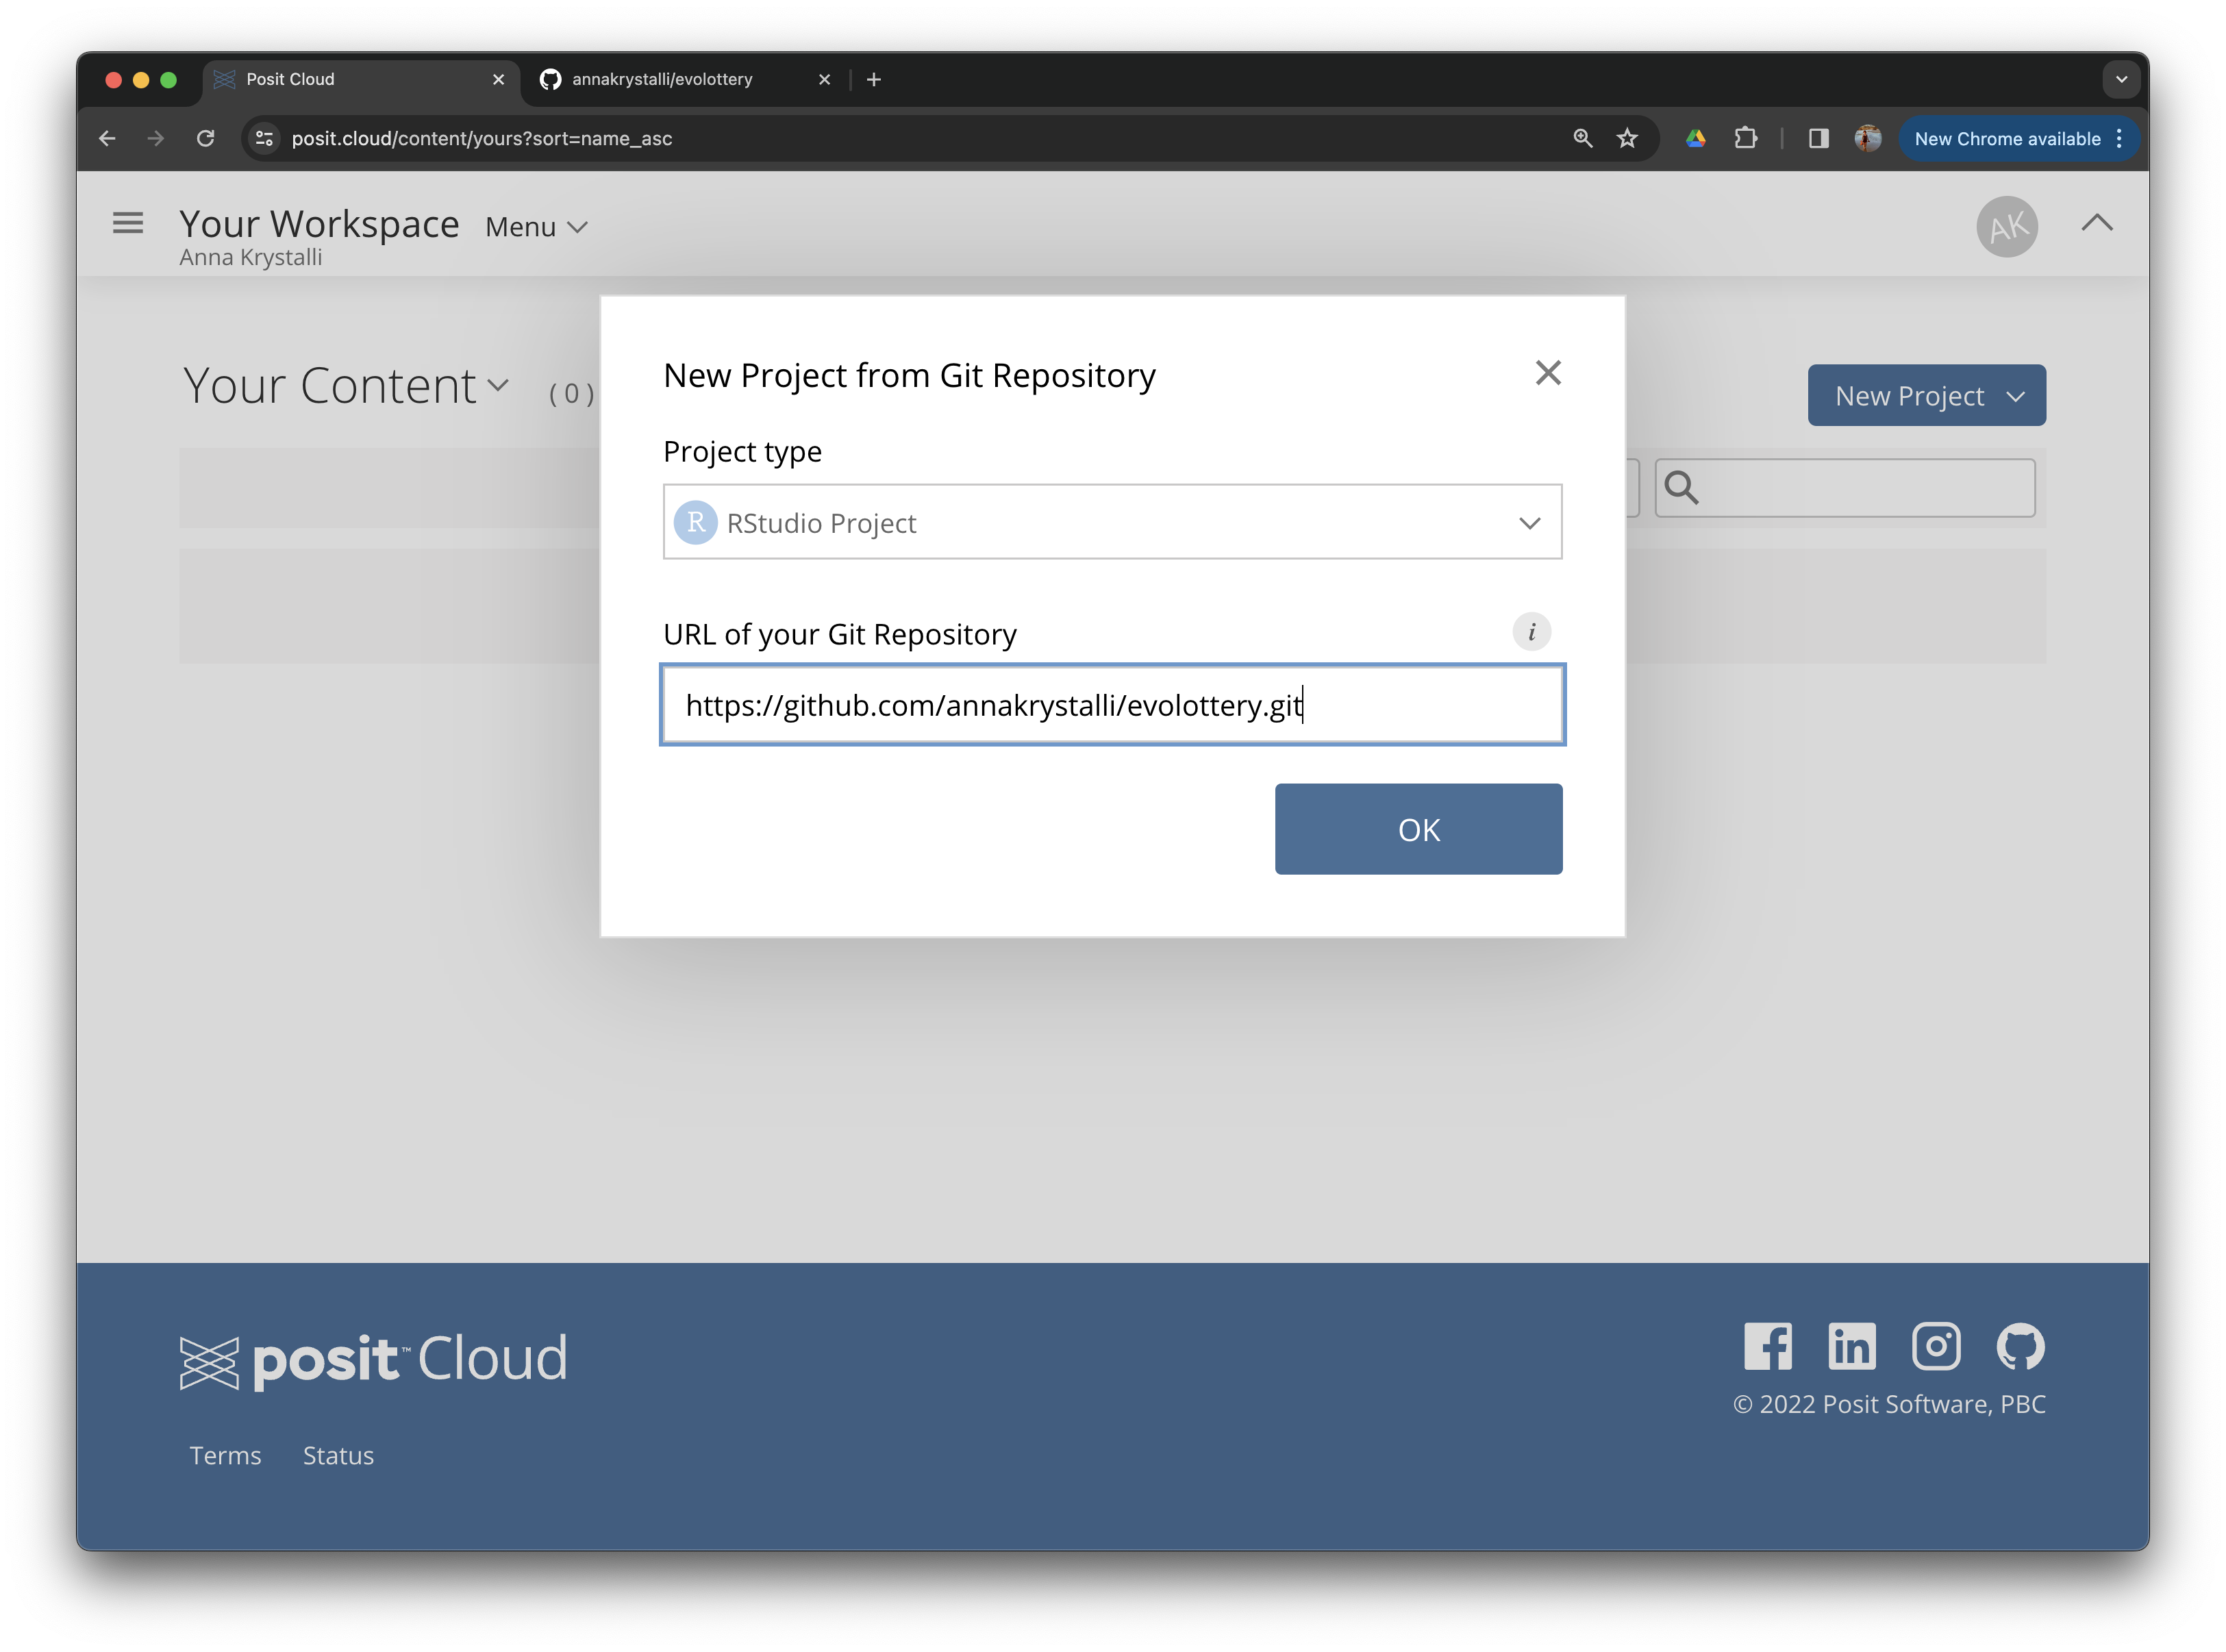Open the Chrome three-dot menu

(2119, 138)
